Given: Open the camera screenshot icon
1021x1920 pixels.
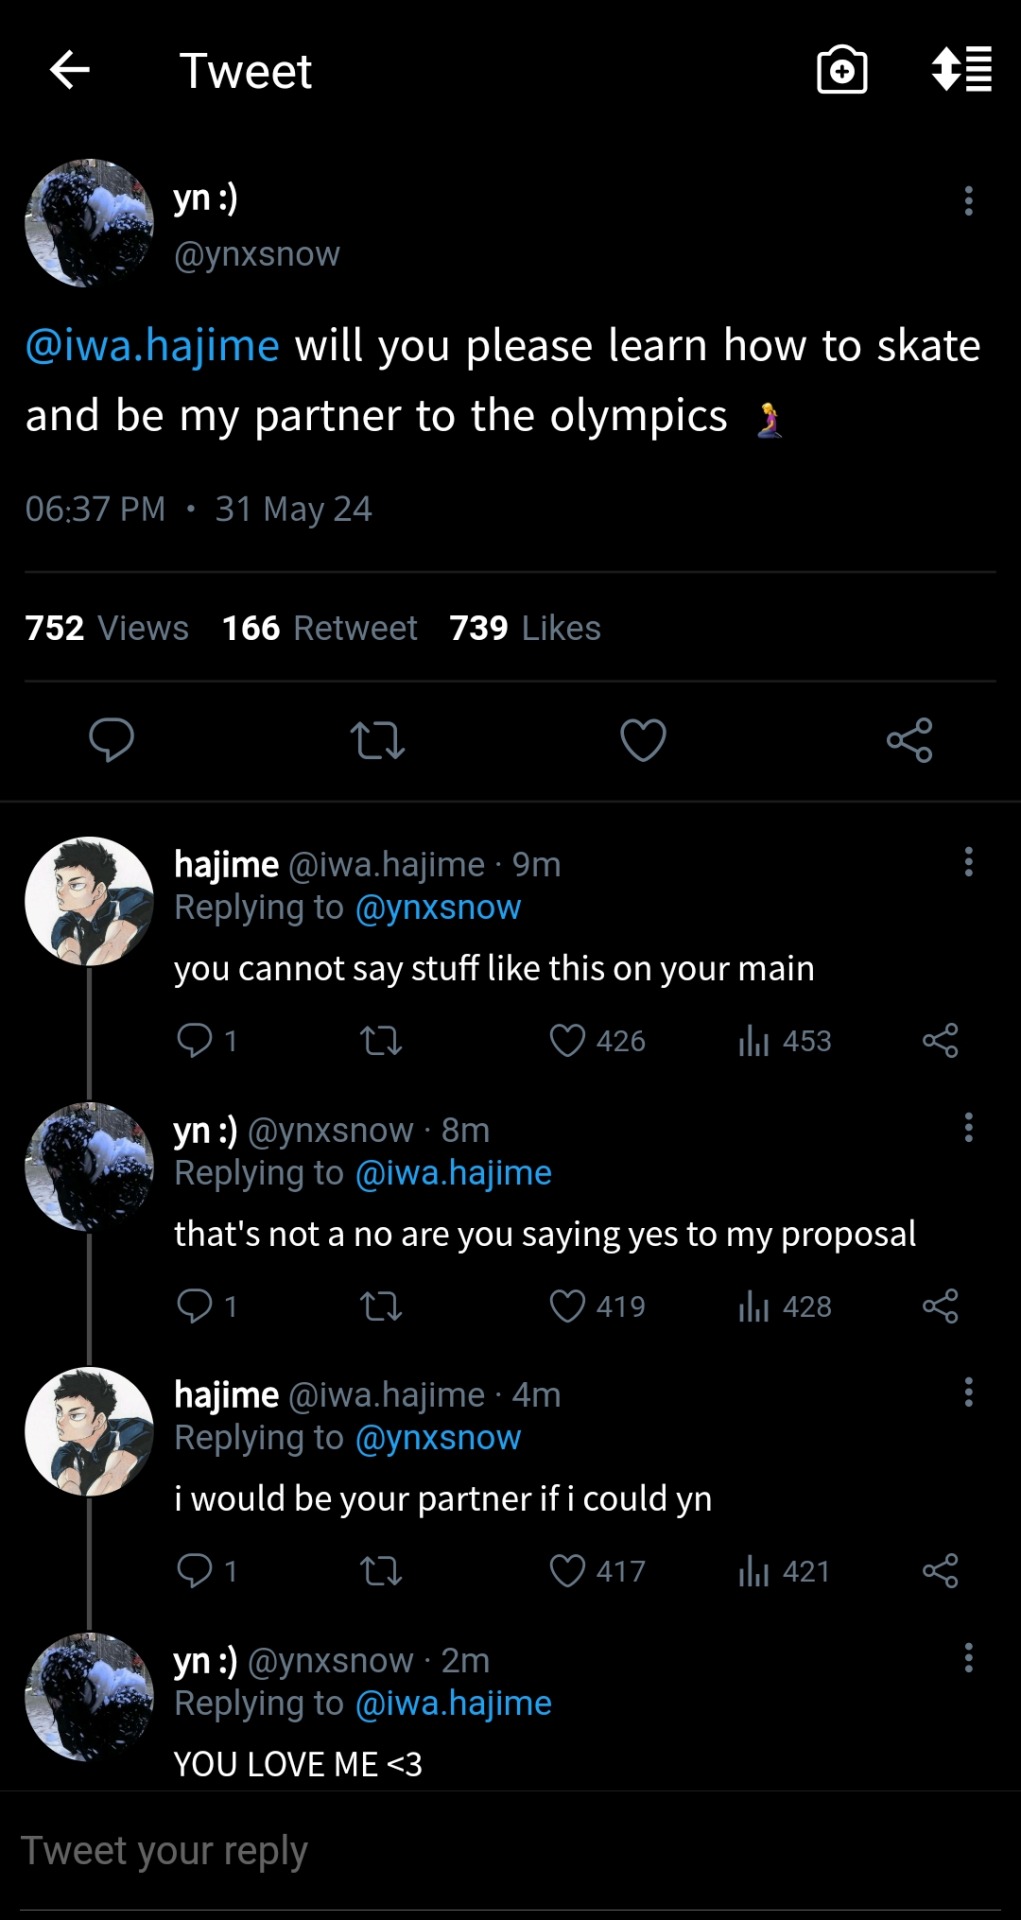Looking at the screenshot, I should pyautogui.click(x=842, y=70).
